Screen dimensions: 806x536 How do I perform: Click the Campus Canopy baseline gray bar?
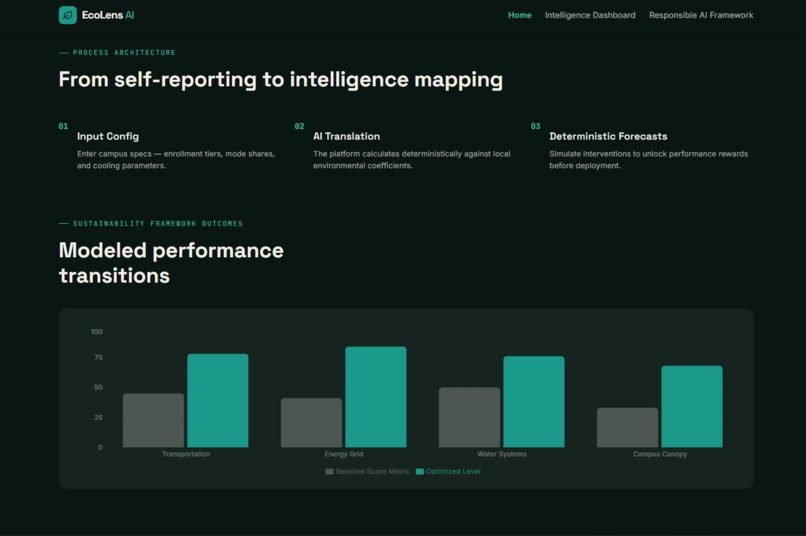pyautogui.click(x=628, y=428)
